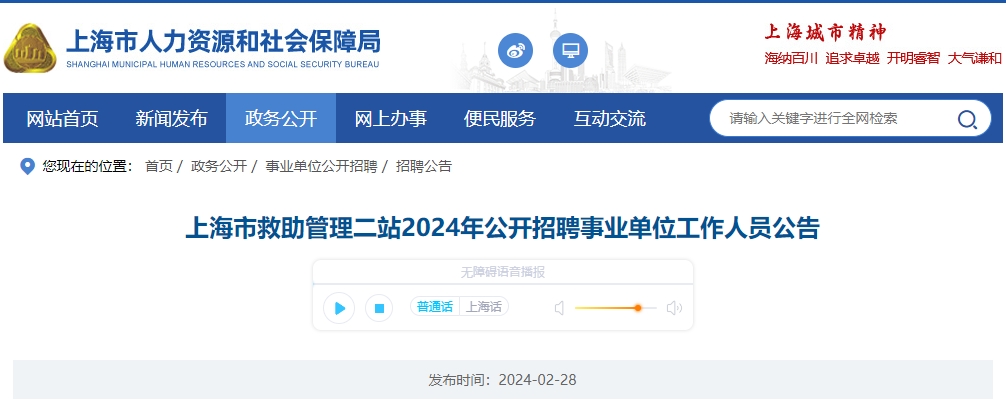Image resolution: width=1006 pixels, height=401 pixels.
Task: Mute audio with the left speaker icon
Action: [559, 308]
